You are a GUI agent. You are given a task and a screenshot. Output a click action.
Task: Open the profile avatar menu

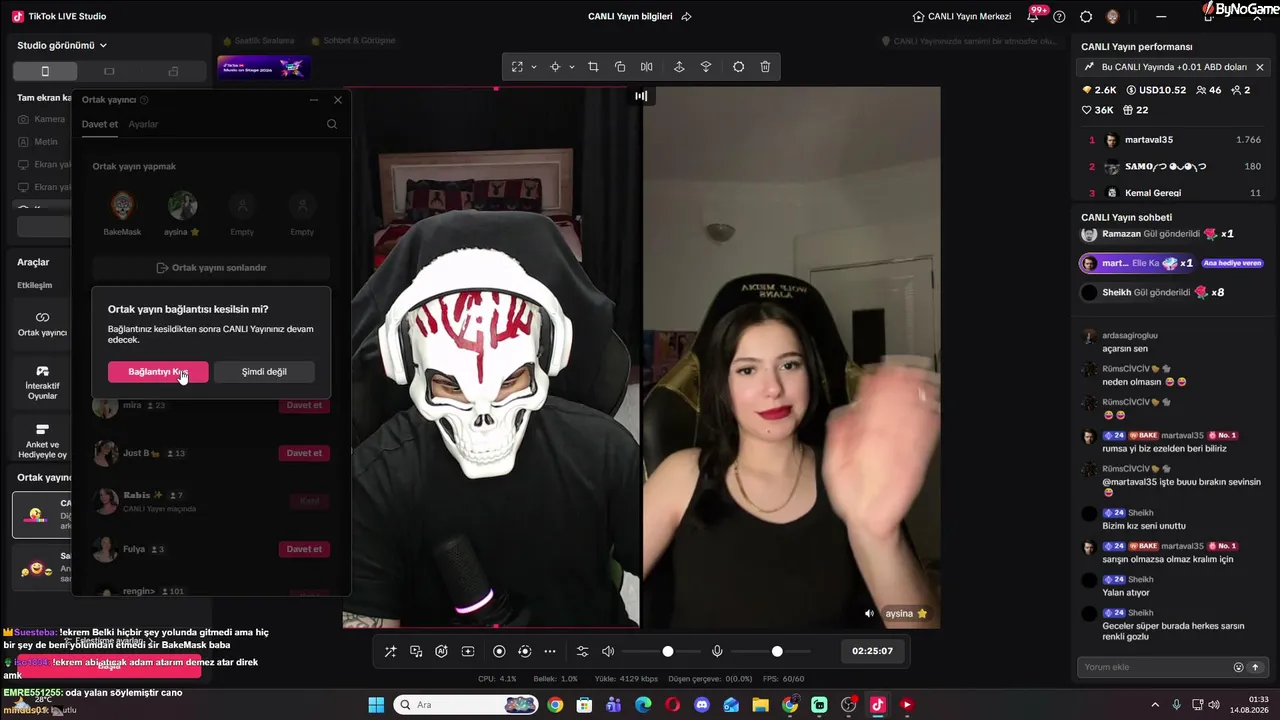point(1112,17)
